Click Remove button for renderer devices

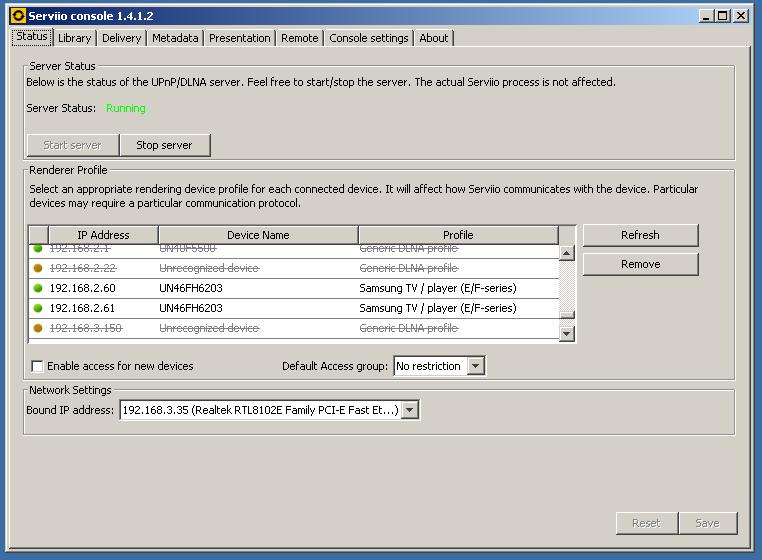click(640, 264)
